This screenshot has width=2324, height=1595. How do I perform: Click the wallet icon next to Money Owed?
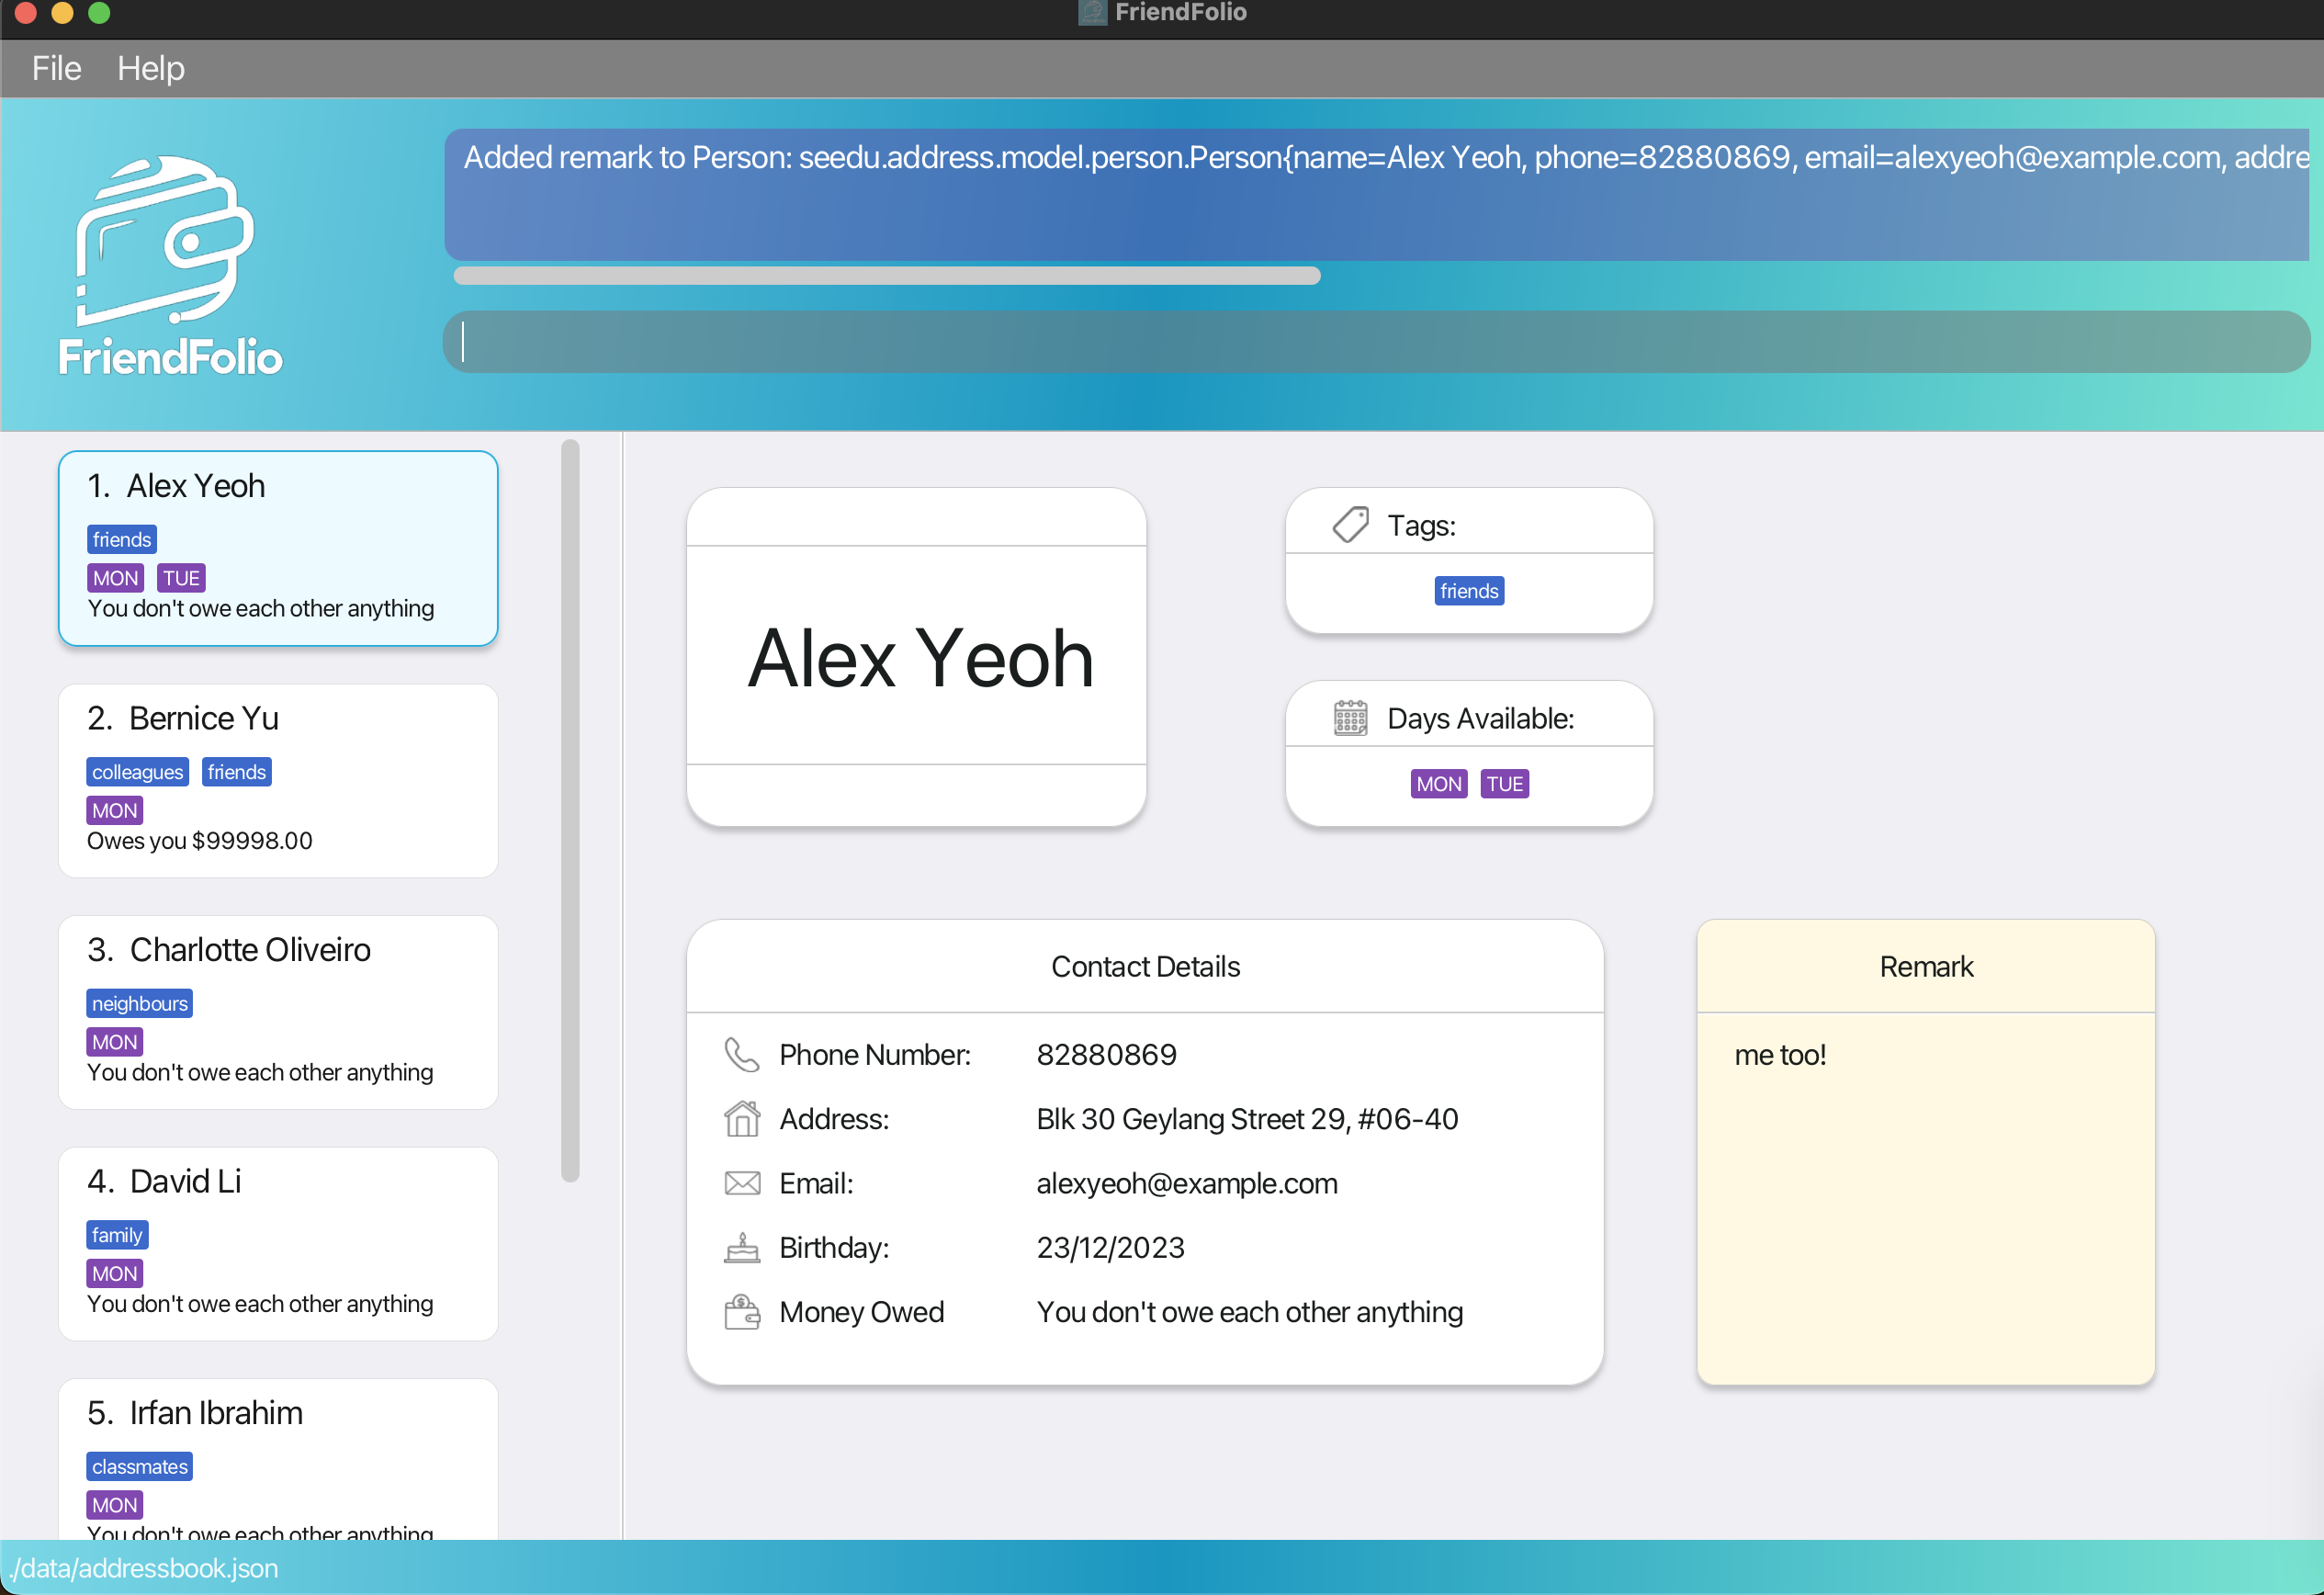tap(742, 1312)
